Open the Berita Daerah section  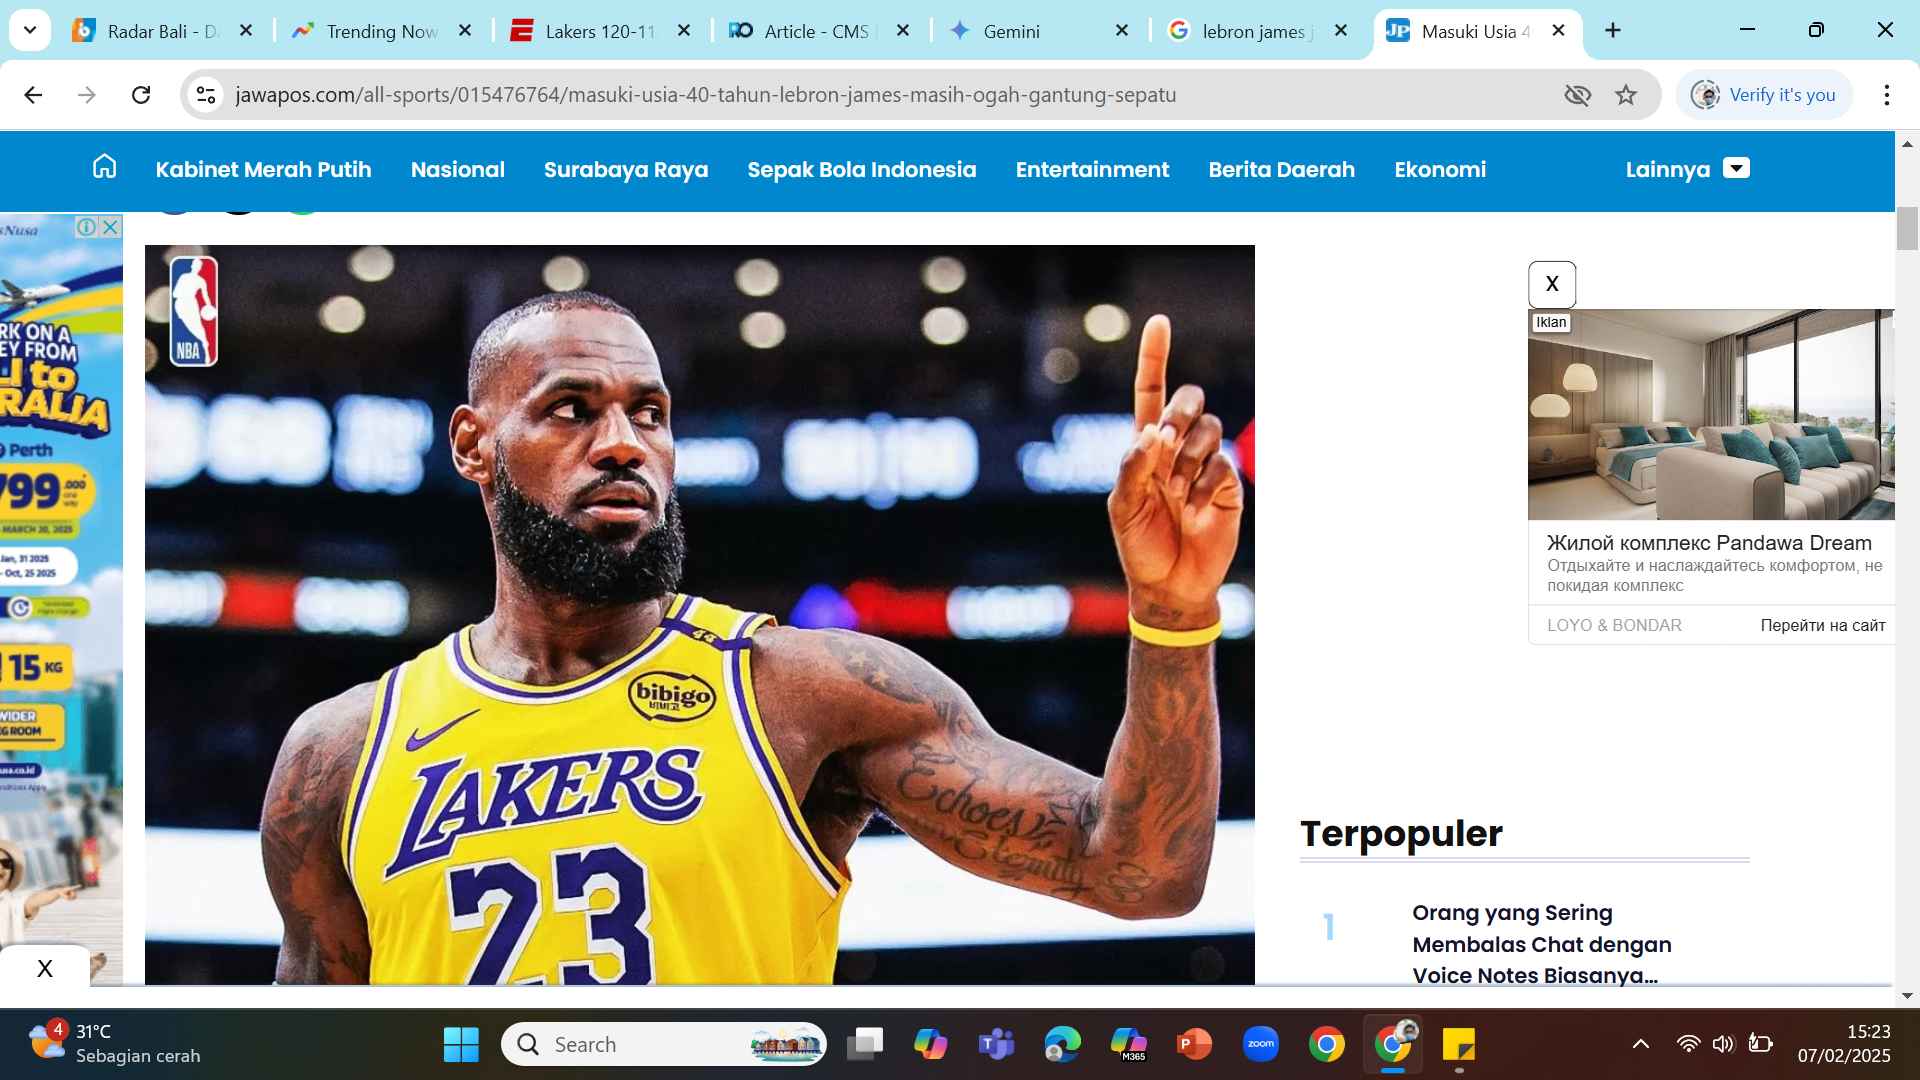pos(1281,170)
